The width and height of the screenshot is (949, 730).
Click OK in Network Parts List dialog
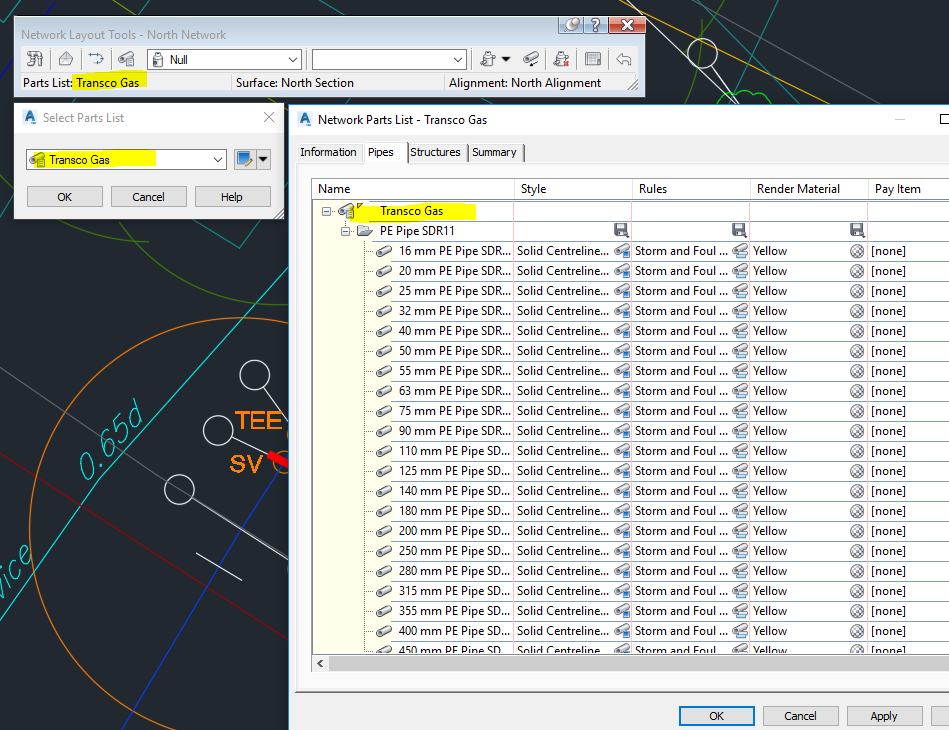[x=717, y=716]
